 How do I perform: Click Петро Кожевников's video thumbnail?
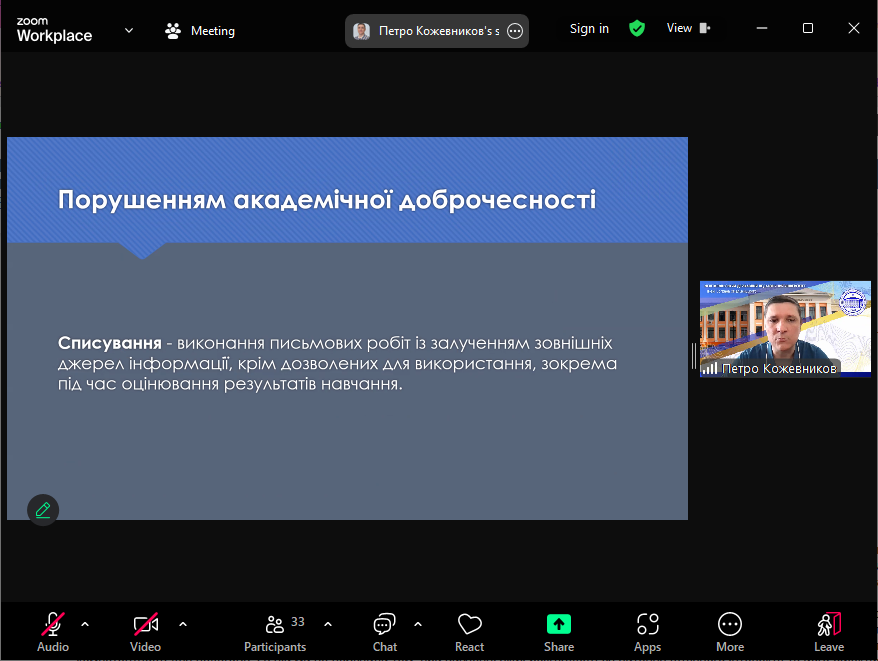click(784, 328)
